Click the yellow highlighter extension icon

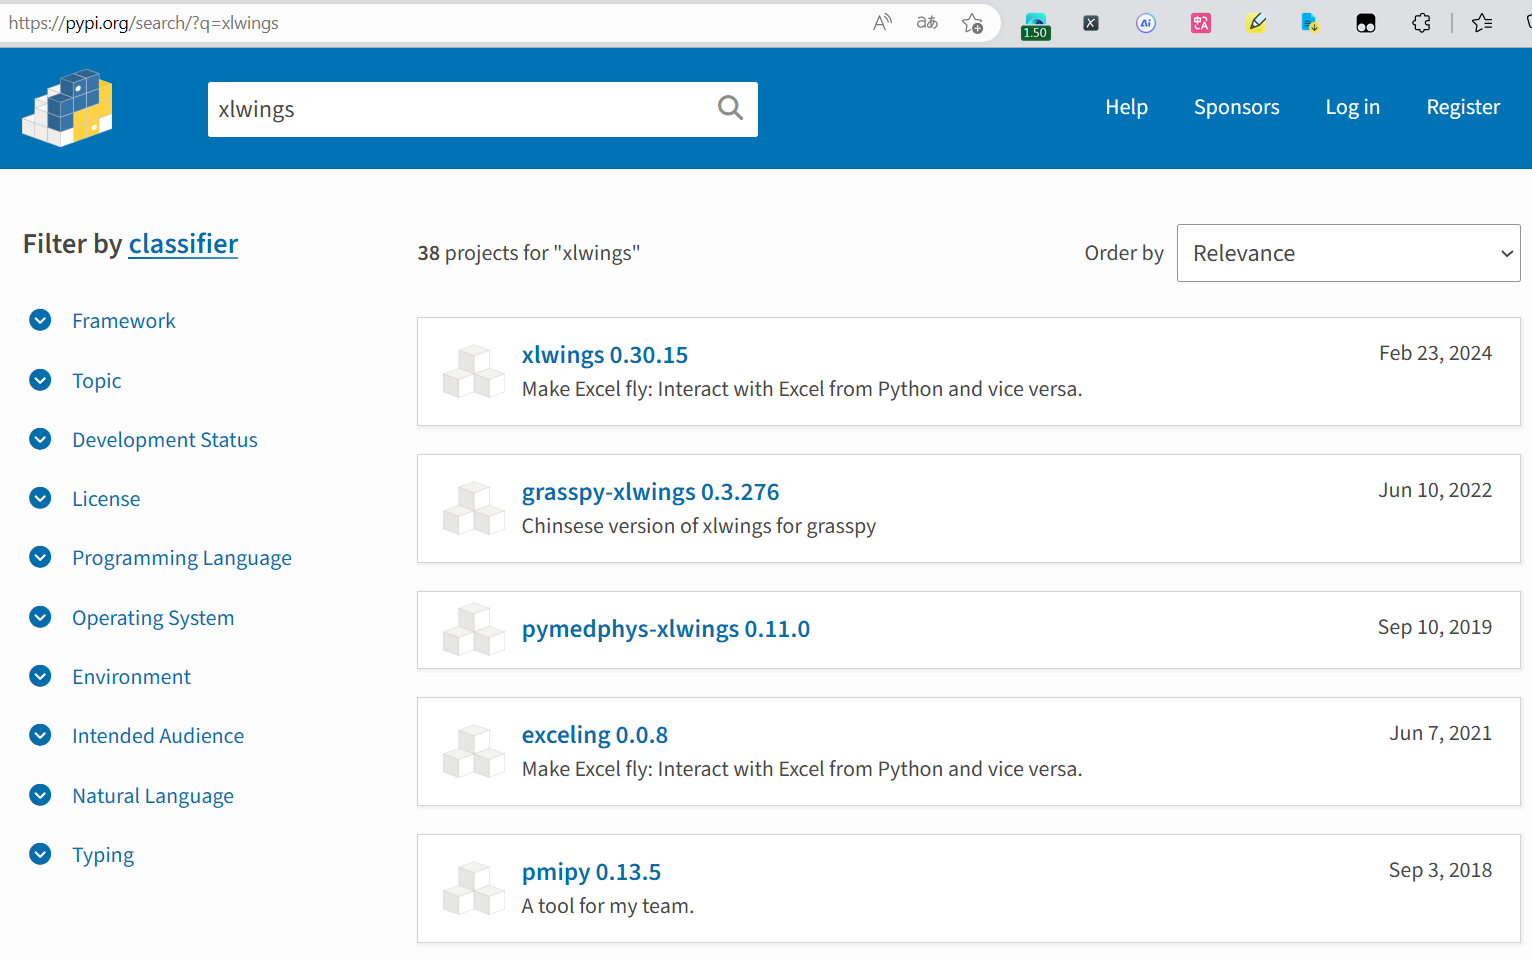coord(1256,23)
